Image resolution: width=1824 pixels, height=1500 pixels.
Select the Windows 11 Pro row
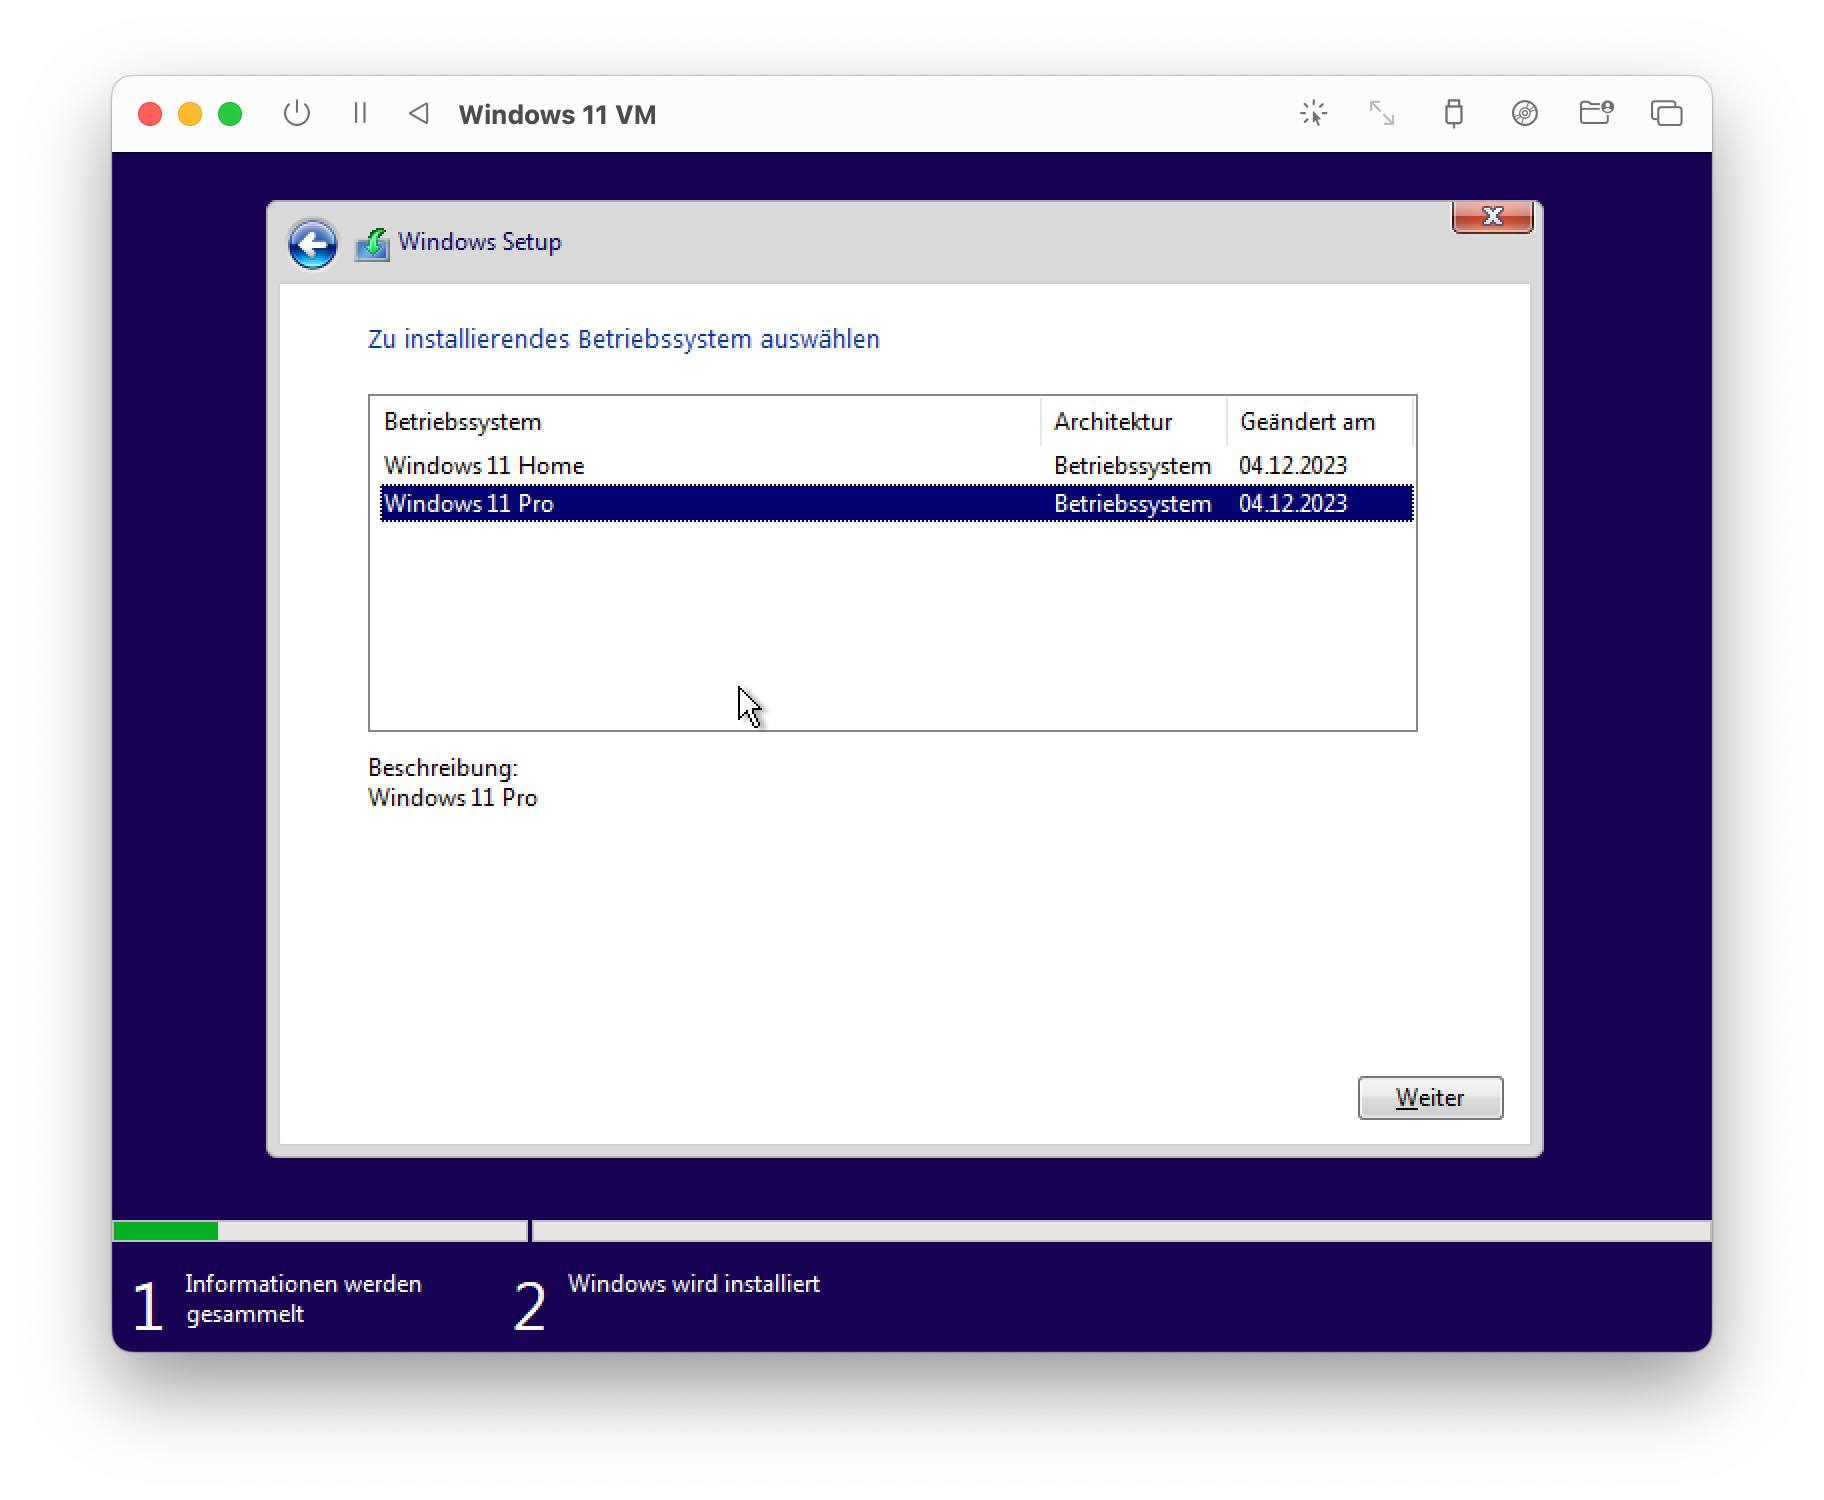coord(896,503)
